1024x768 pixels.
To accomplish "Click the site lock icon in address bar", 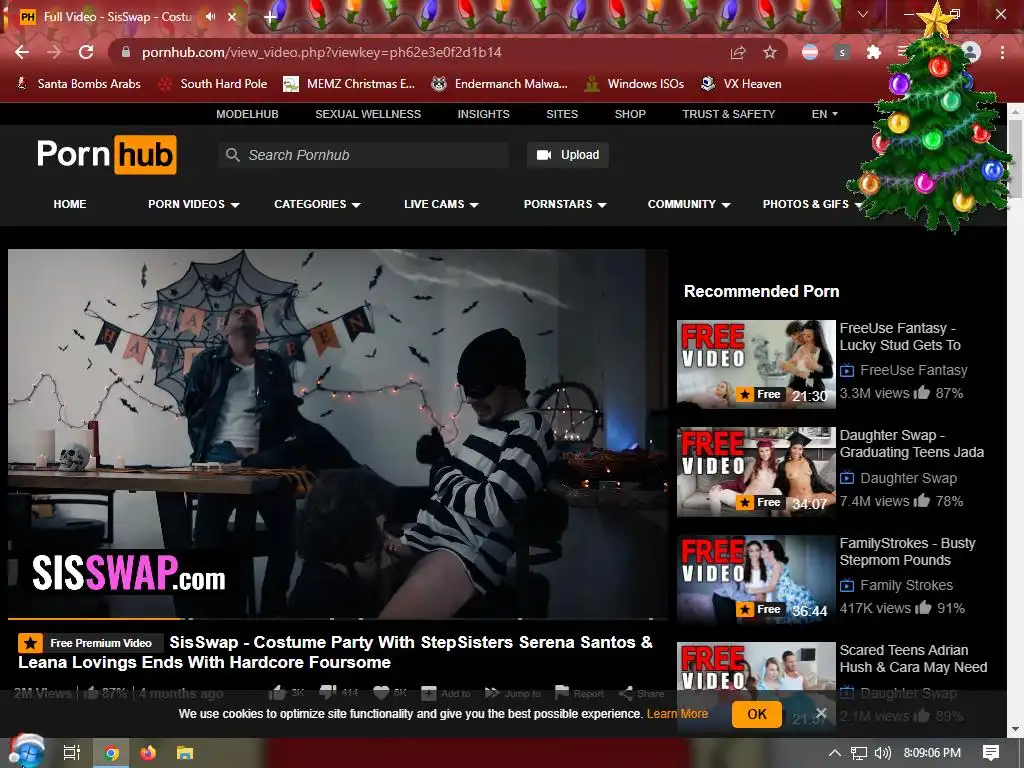I will point(126,52).
